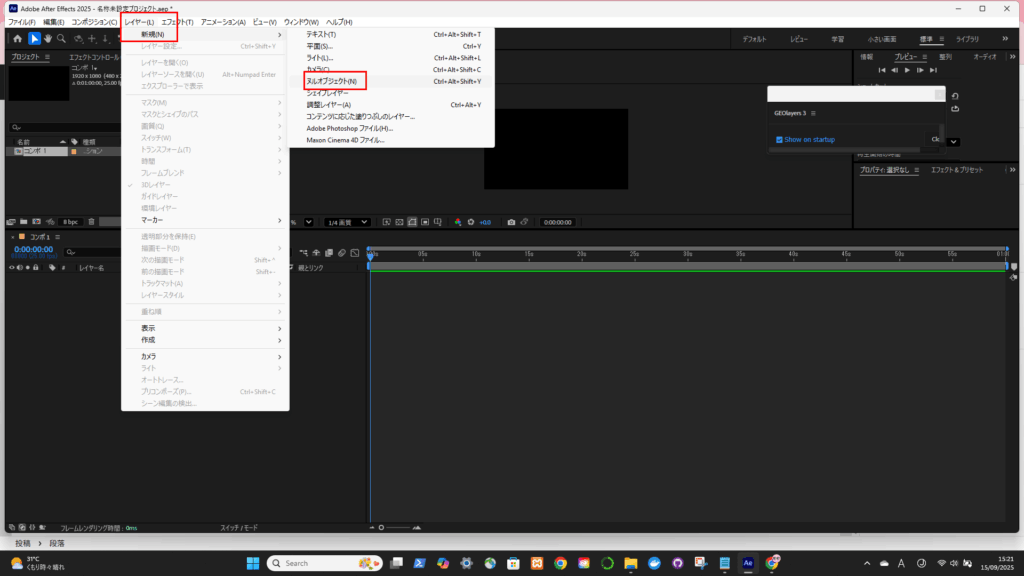The image size is (1024, 576).
Task: Uncheck the Show on startup checkbox
Action: pos(780,139)
